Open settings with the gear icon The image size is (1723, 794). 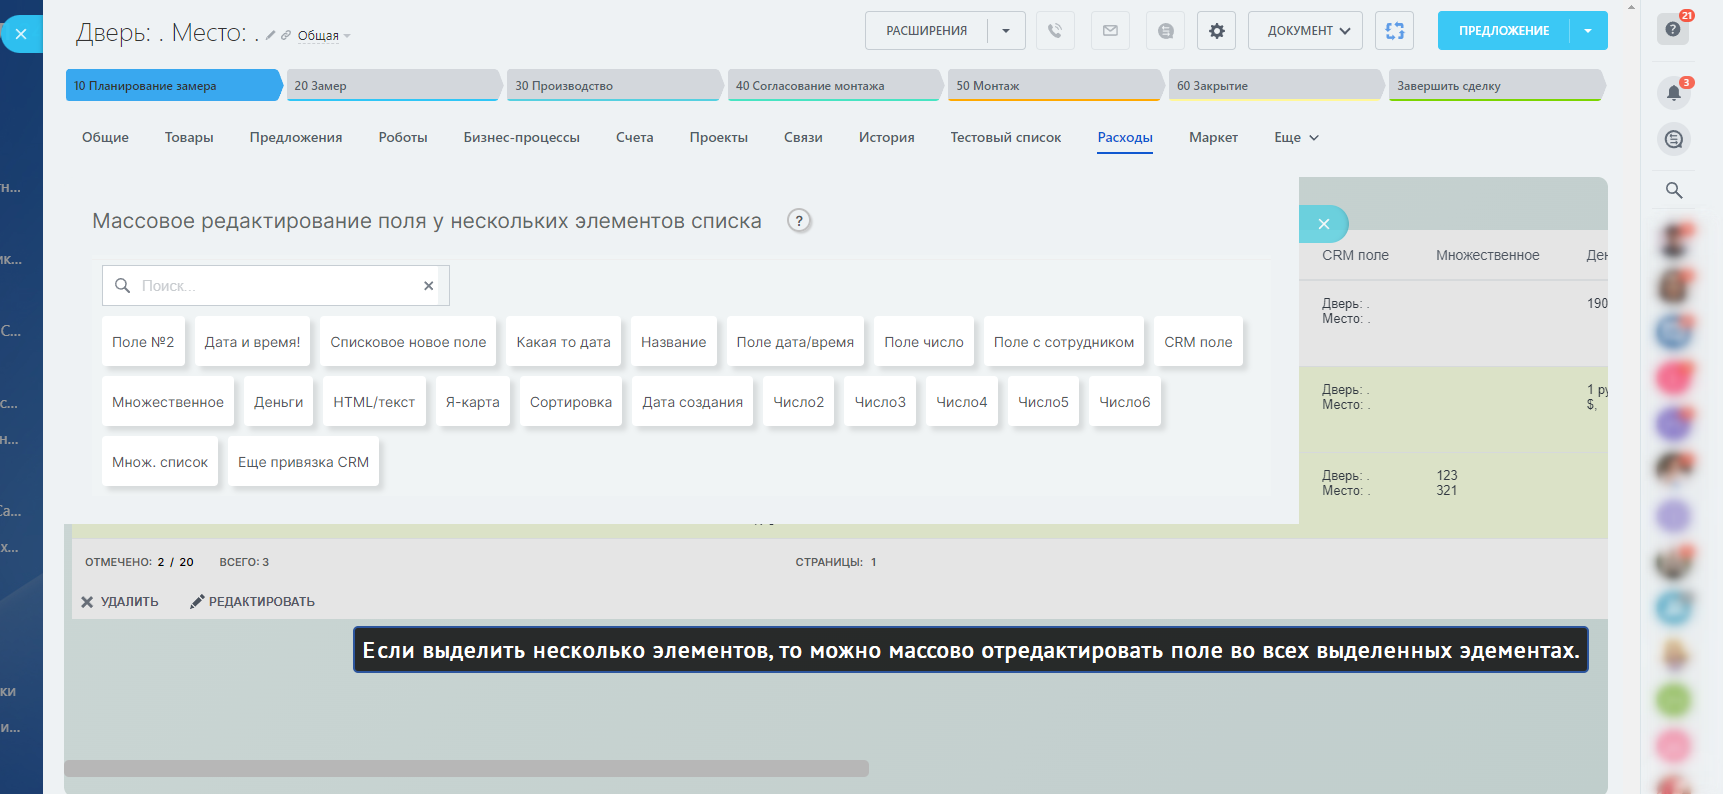click(x=1216, y=31)
